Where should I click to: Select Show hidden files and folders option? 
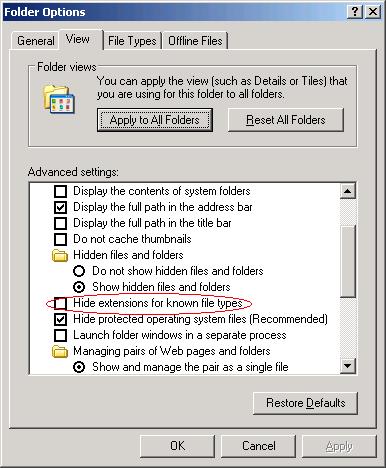click(x=79, y=287)
